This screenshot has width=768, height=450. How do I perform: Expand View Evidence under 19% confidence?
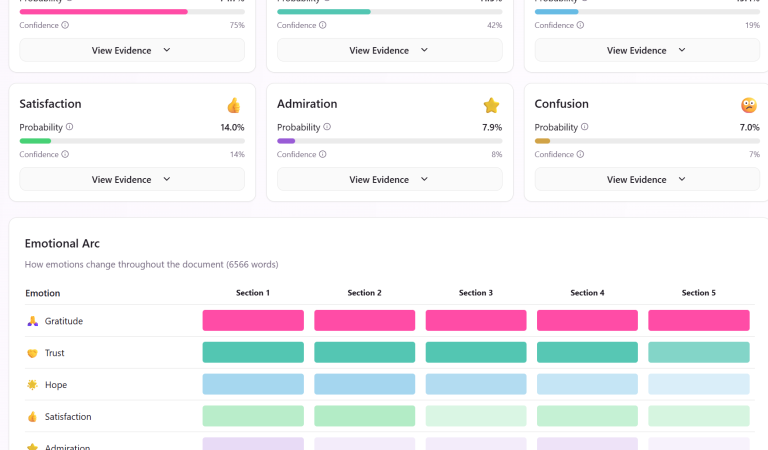point(647,50)
